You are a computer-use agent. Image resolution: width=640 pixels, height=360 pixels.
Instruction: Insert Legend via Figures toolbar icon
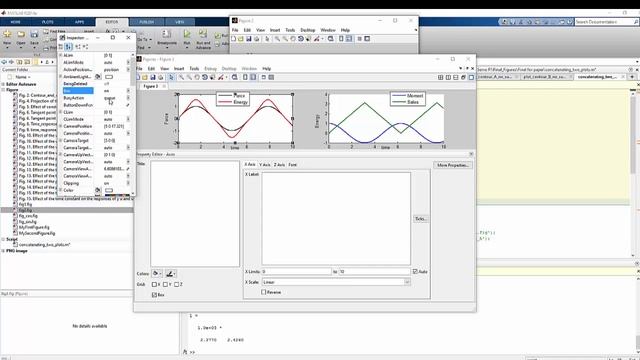click(x=253, y=77)
